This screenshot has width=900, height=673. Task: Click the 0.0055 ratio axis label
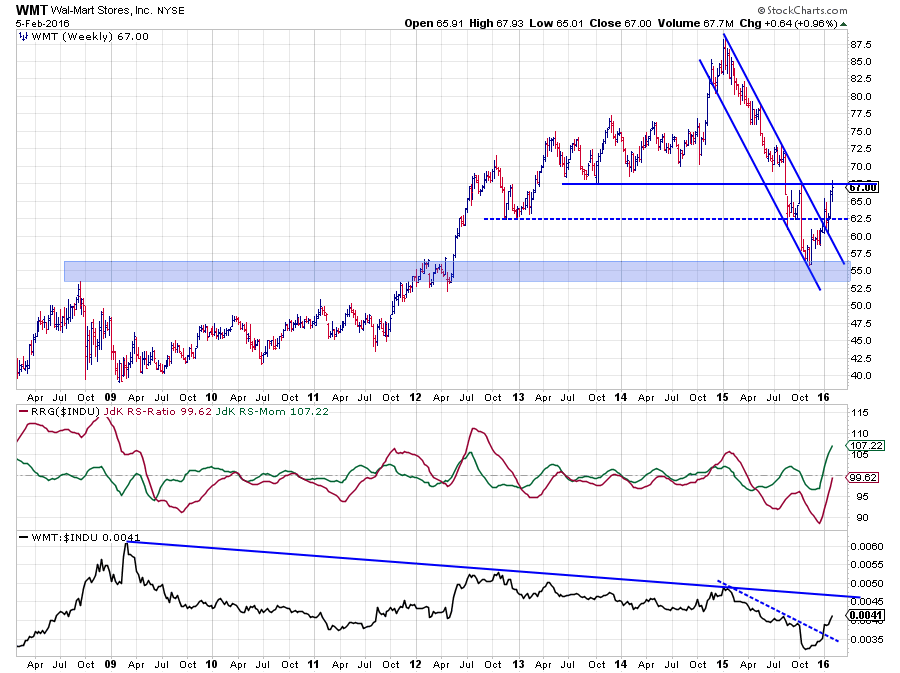(x=867, y=565)
